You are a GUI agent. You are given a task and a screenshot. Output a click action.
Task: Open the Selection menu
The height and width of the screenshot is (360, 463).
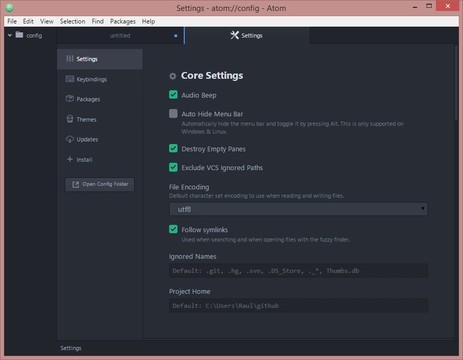pyautogui.click(x=72, y=21)
